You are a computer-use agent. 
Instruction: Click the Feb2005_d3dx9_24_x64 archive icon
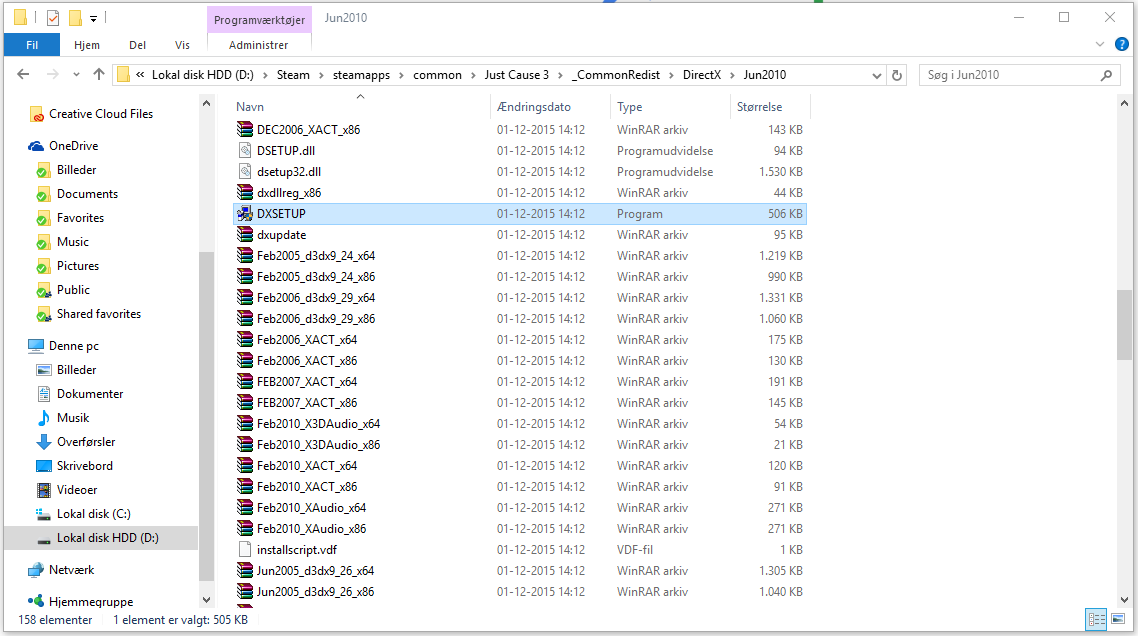(245, 256)
